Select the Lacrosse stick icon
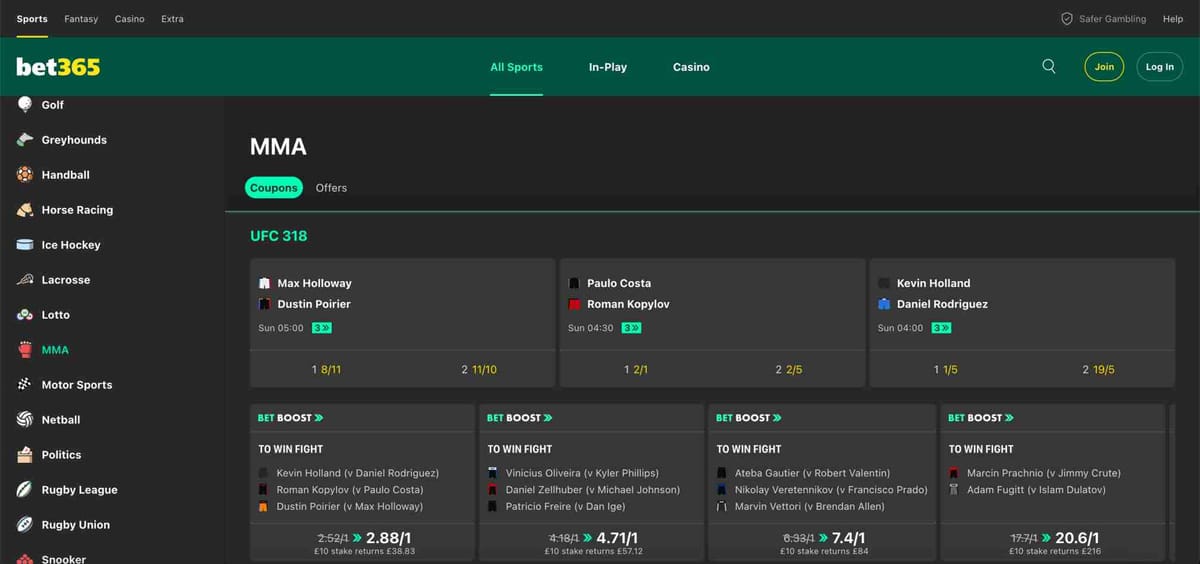The image size is (1200, 564). coord(25,280)
